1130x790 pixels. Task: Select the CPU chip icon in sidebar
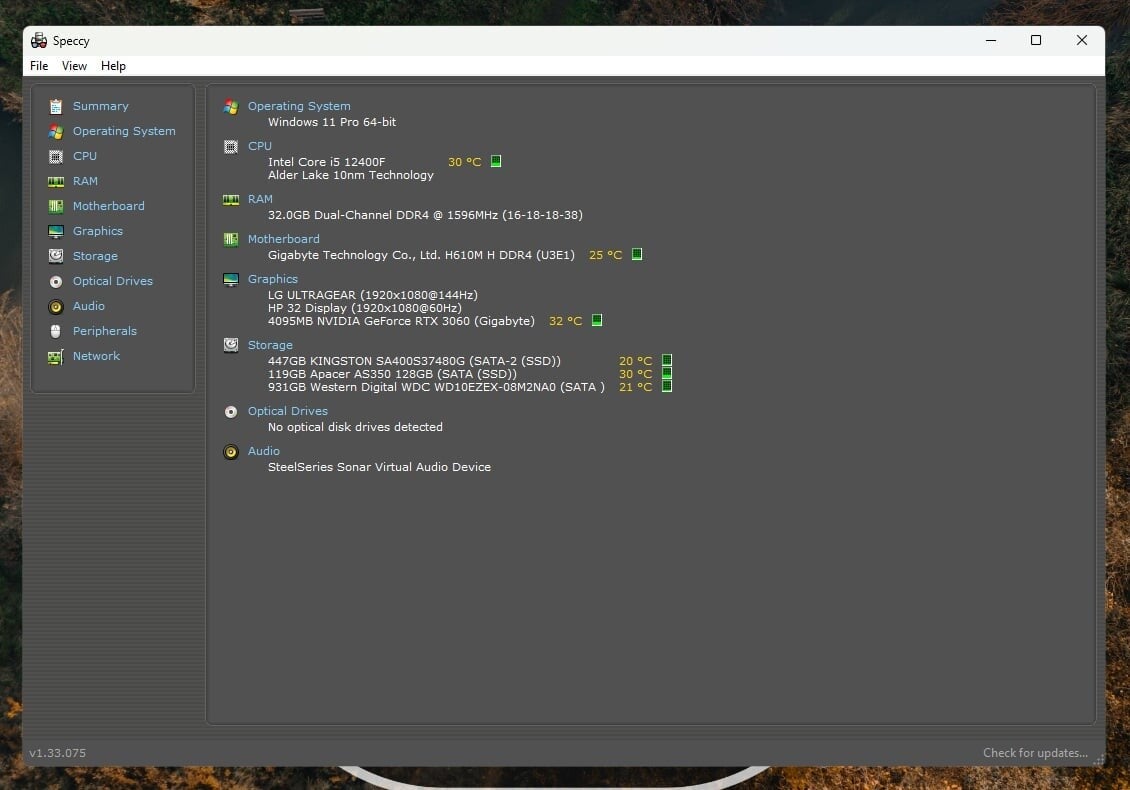(56, 156)
